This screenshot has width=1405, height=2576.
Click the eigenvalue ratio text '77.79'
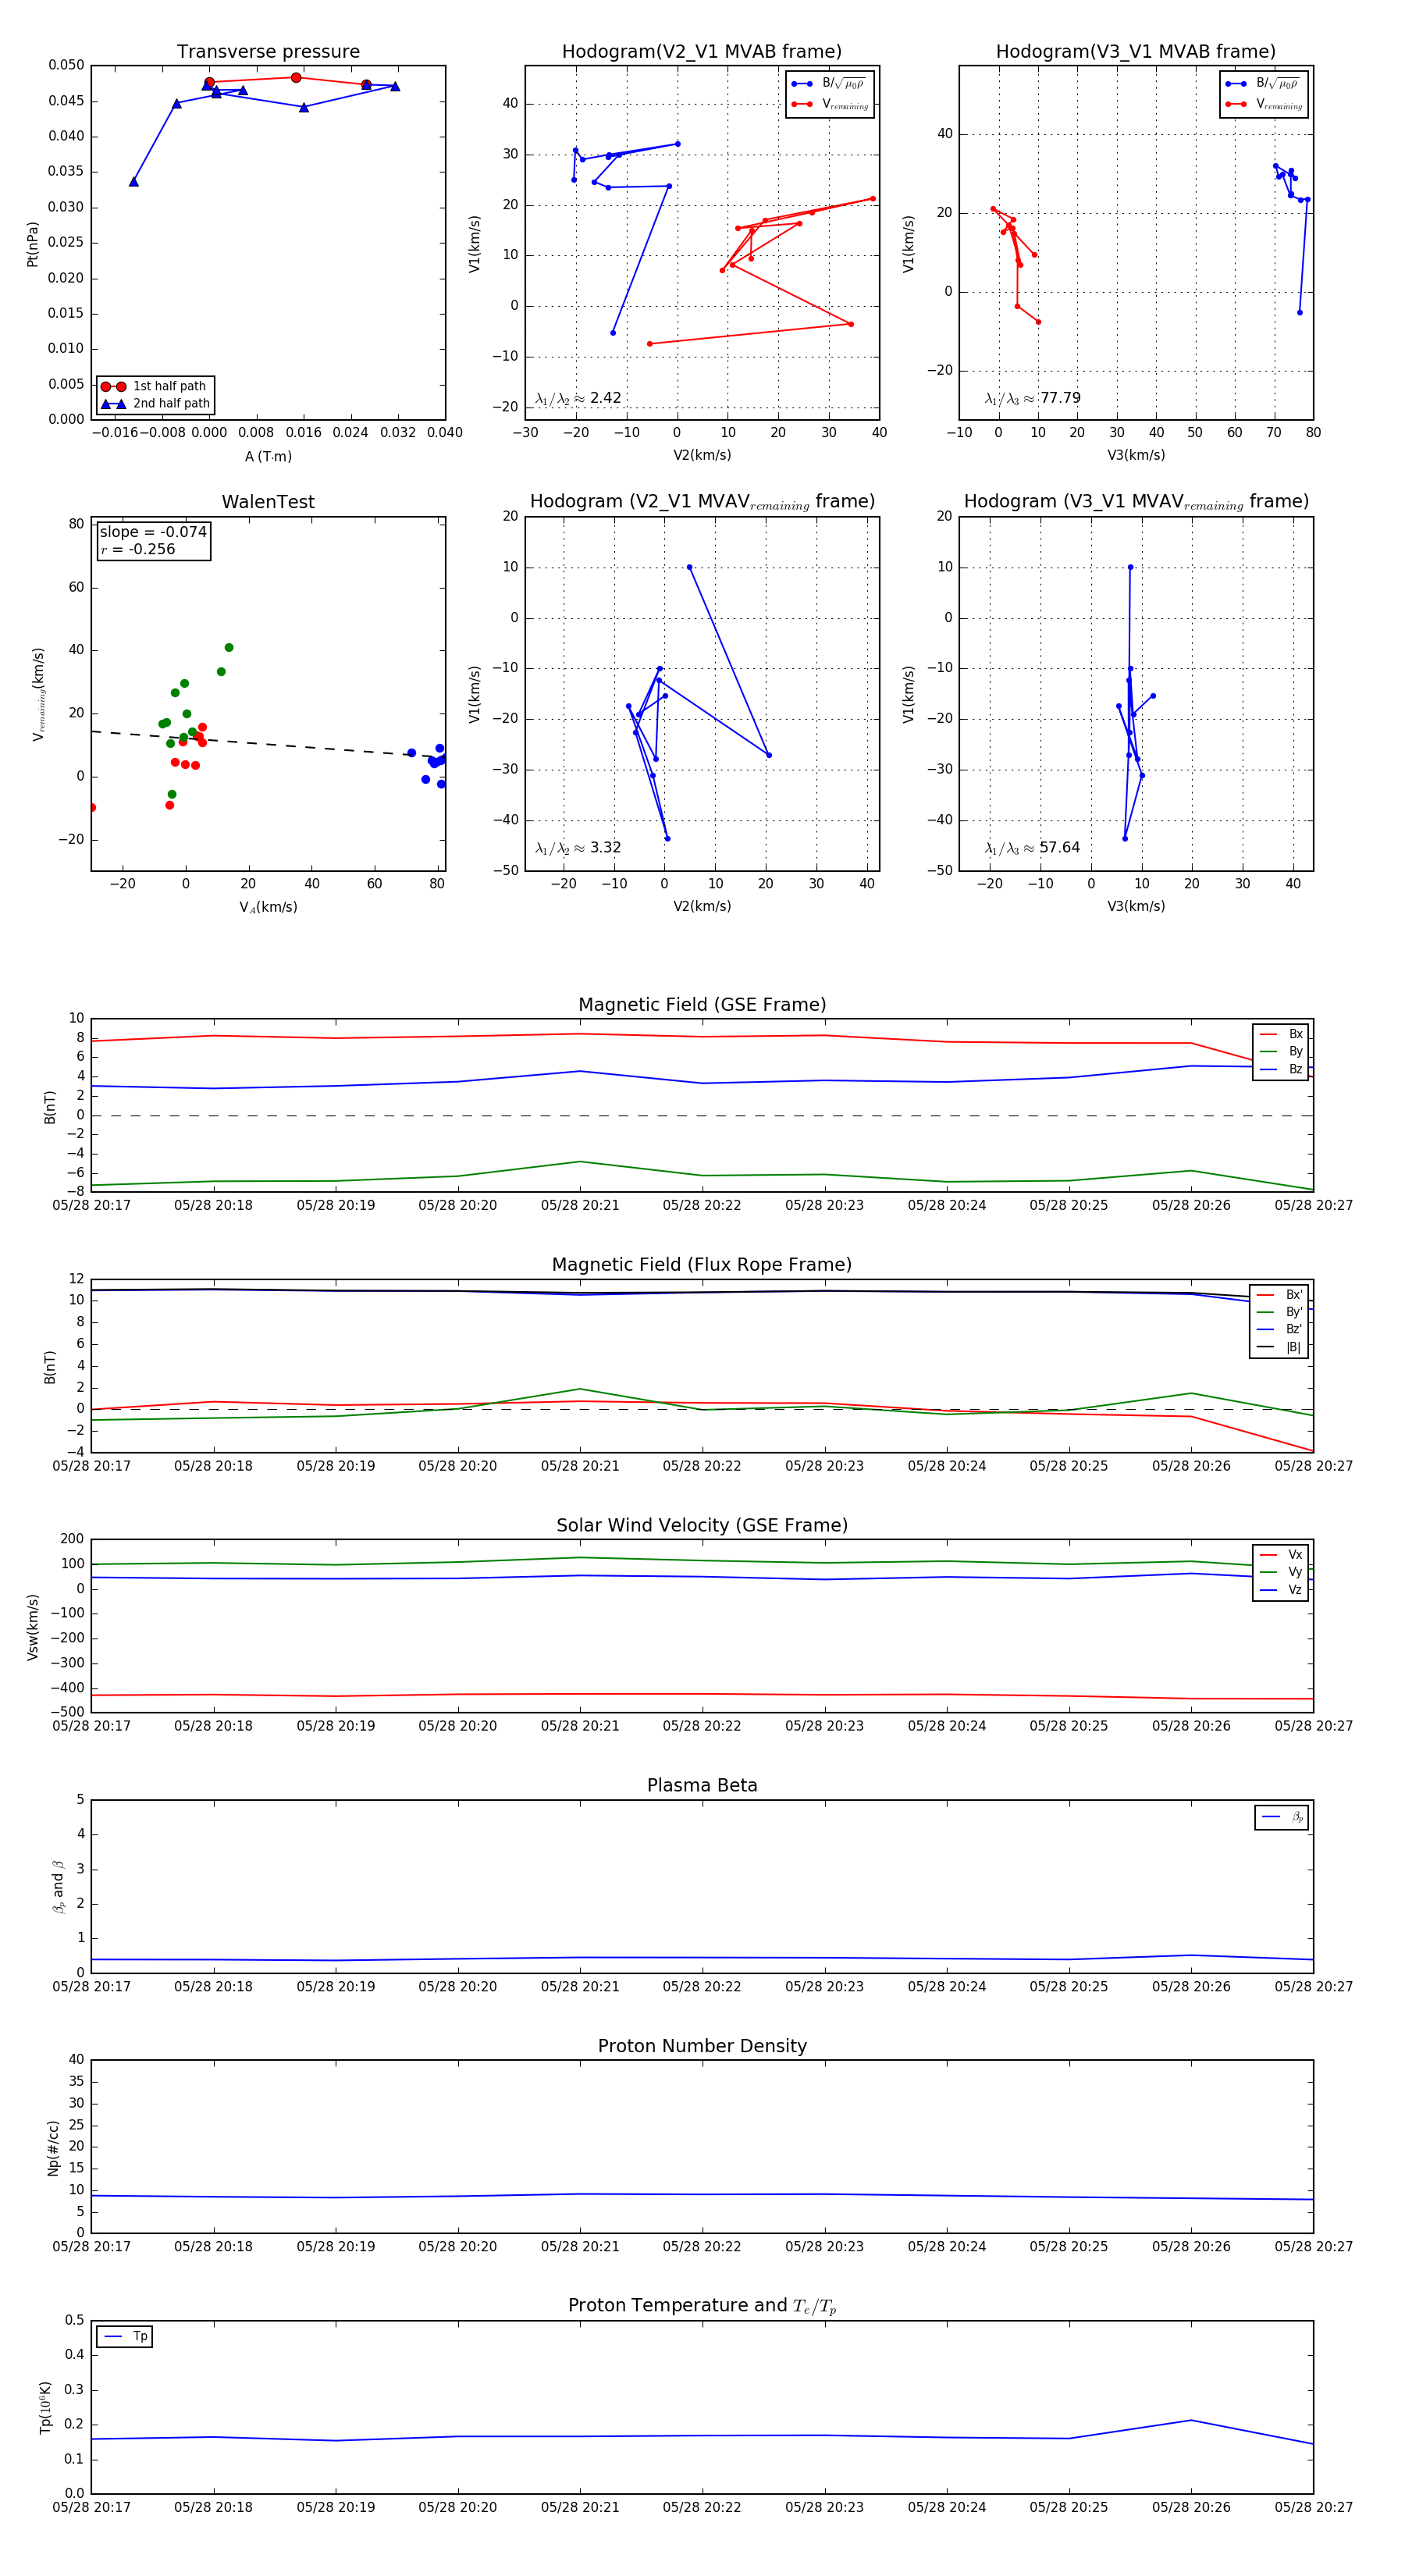coord(1060,398)
